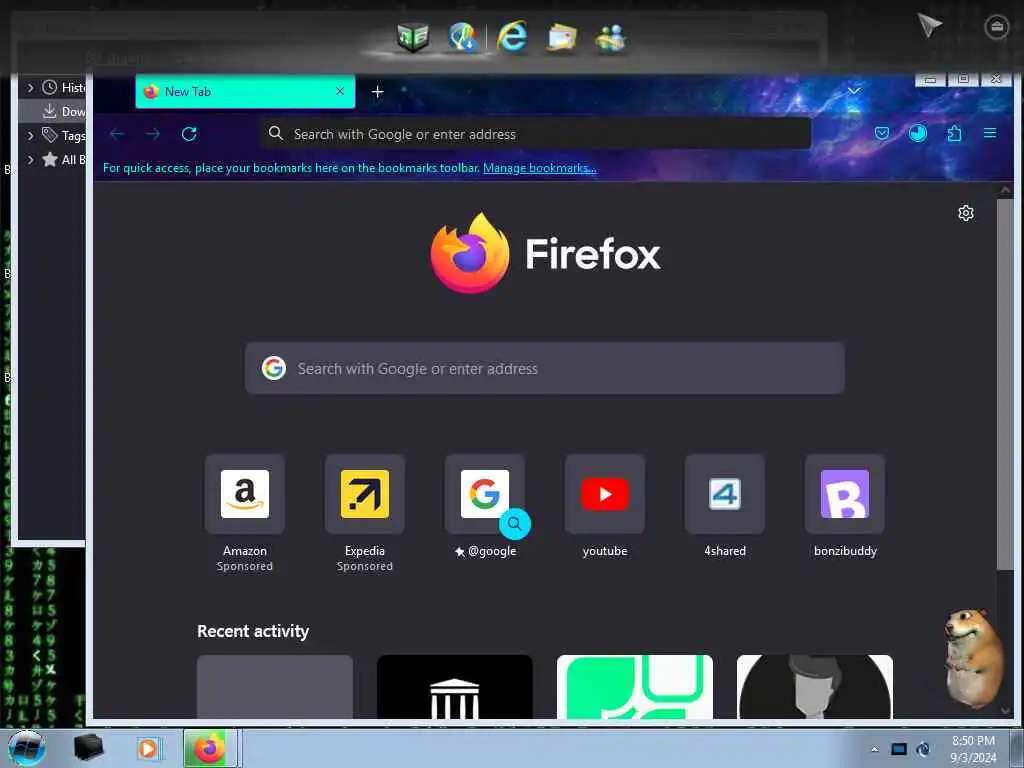Open the hat figure recent activity card
1024x768 pixels.
(814, 687)
